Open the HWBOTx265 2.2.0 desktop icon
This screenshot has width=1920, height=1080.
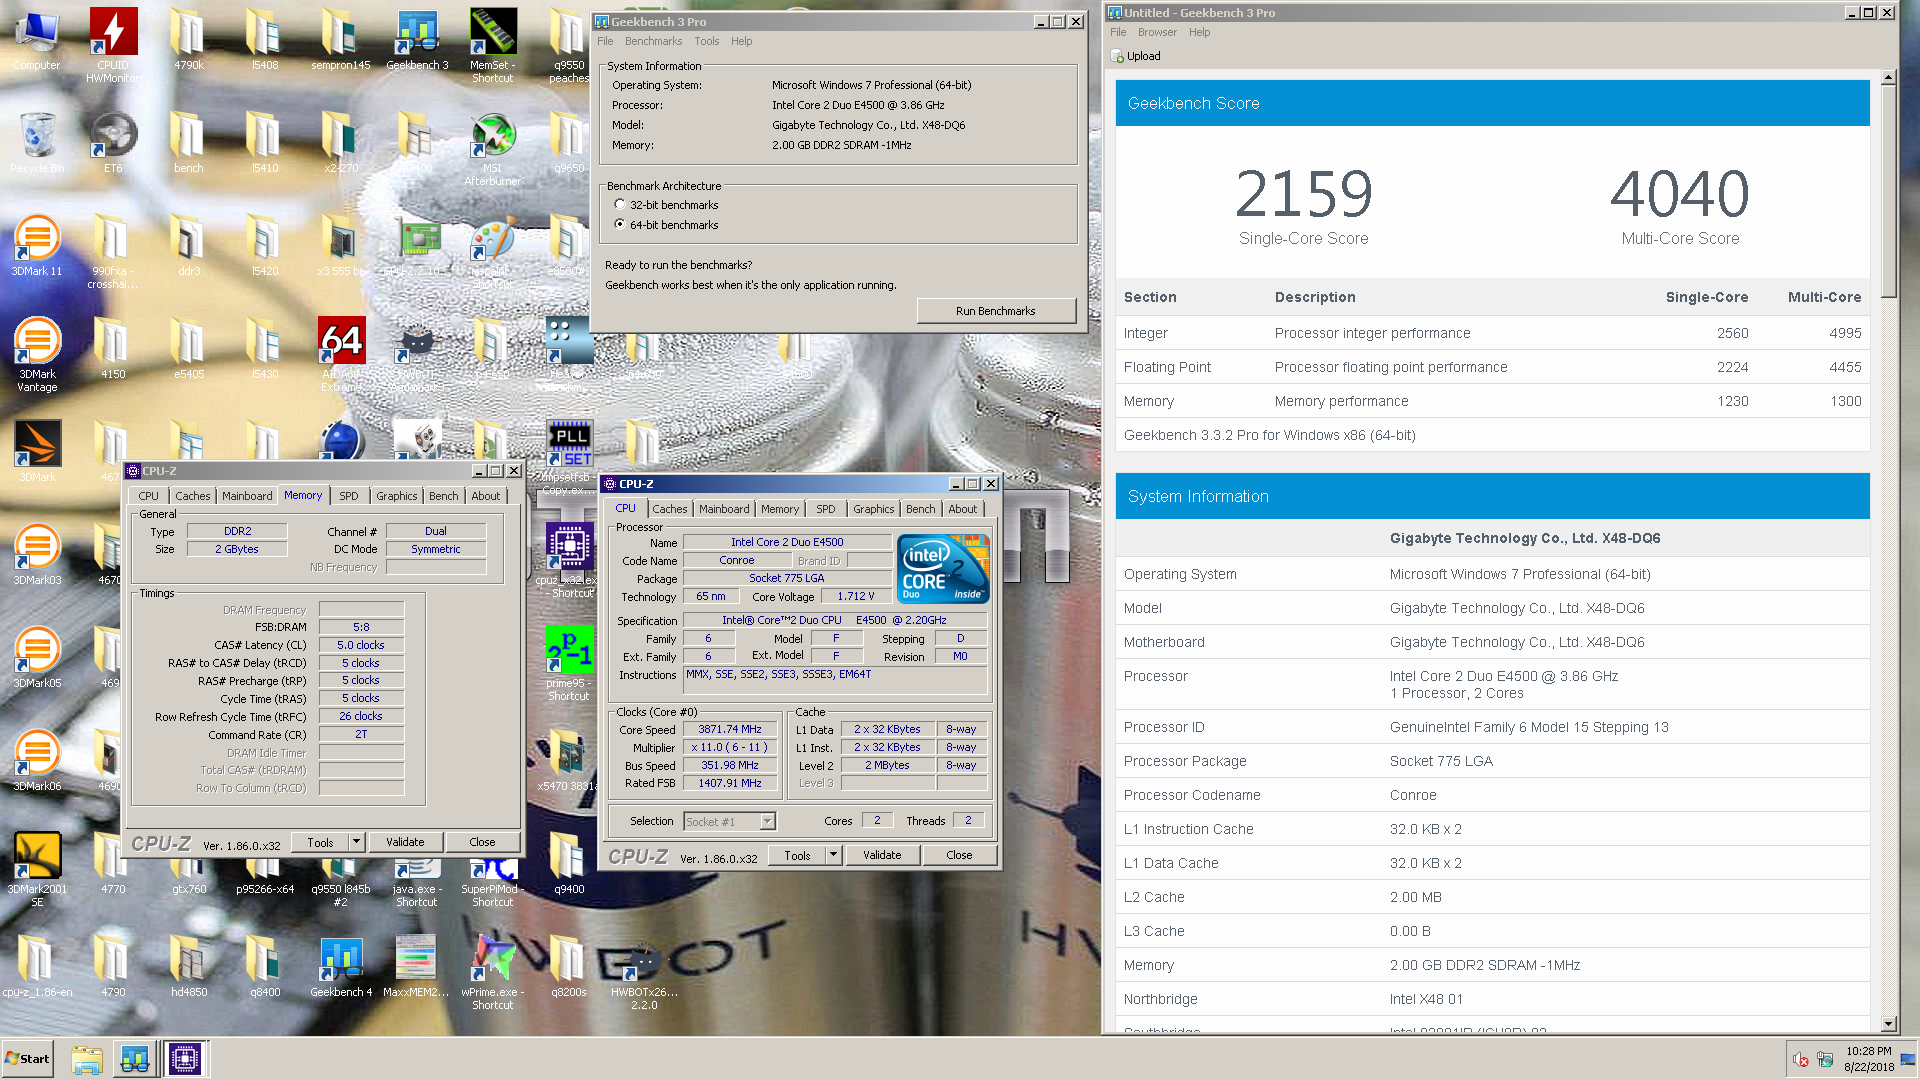(645, 977)
